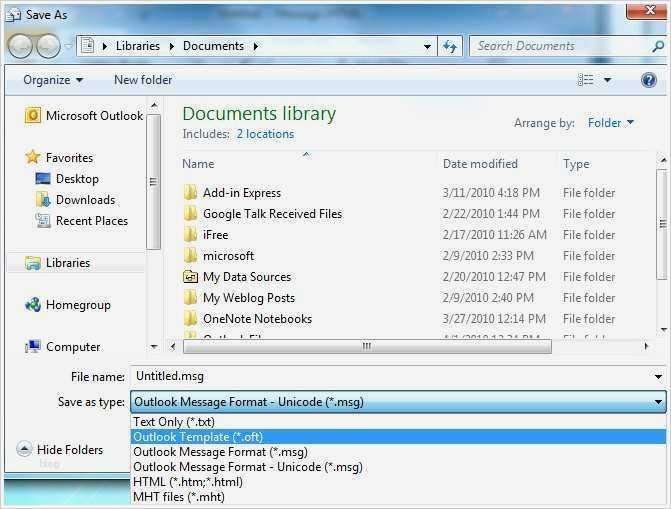Click the Google Talk Received Files folder icon
The width and height of the screenshot is (671, 509).
(190, 214)
